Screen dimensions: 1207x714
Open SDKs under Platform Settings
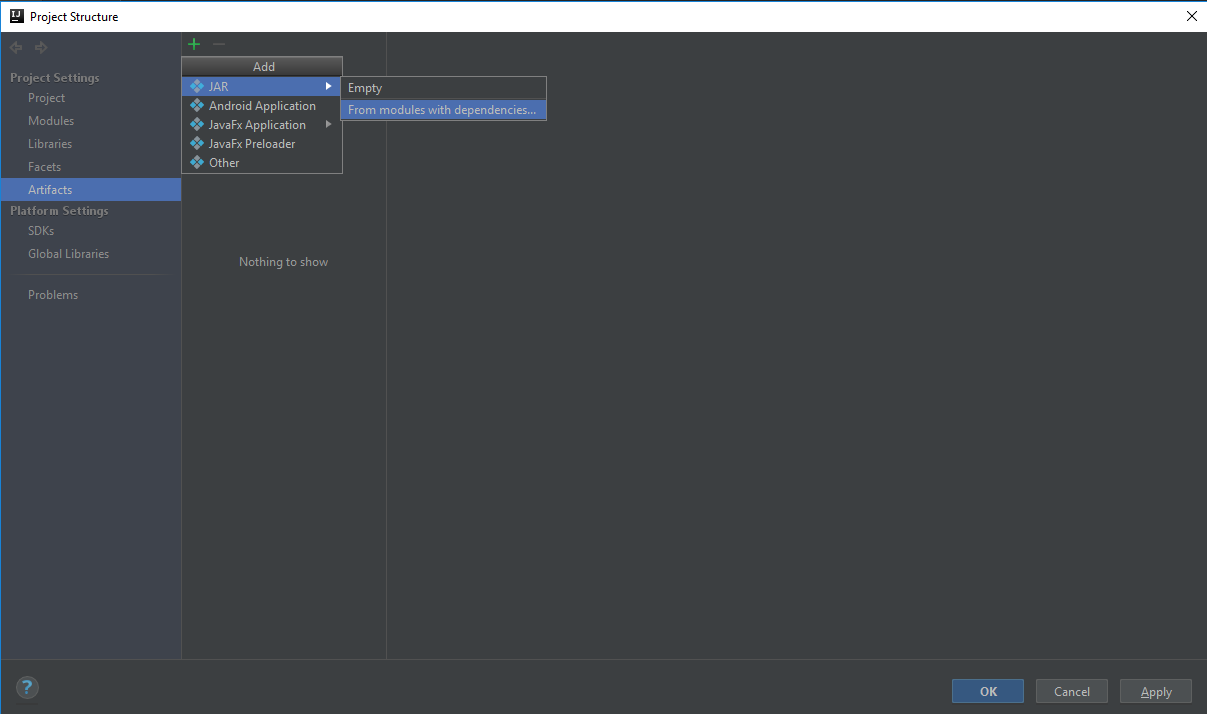tap(41, 231)
